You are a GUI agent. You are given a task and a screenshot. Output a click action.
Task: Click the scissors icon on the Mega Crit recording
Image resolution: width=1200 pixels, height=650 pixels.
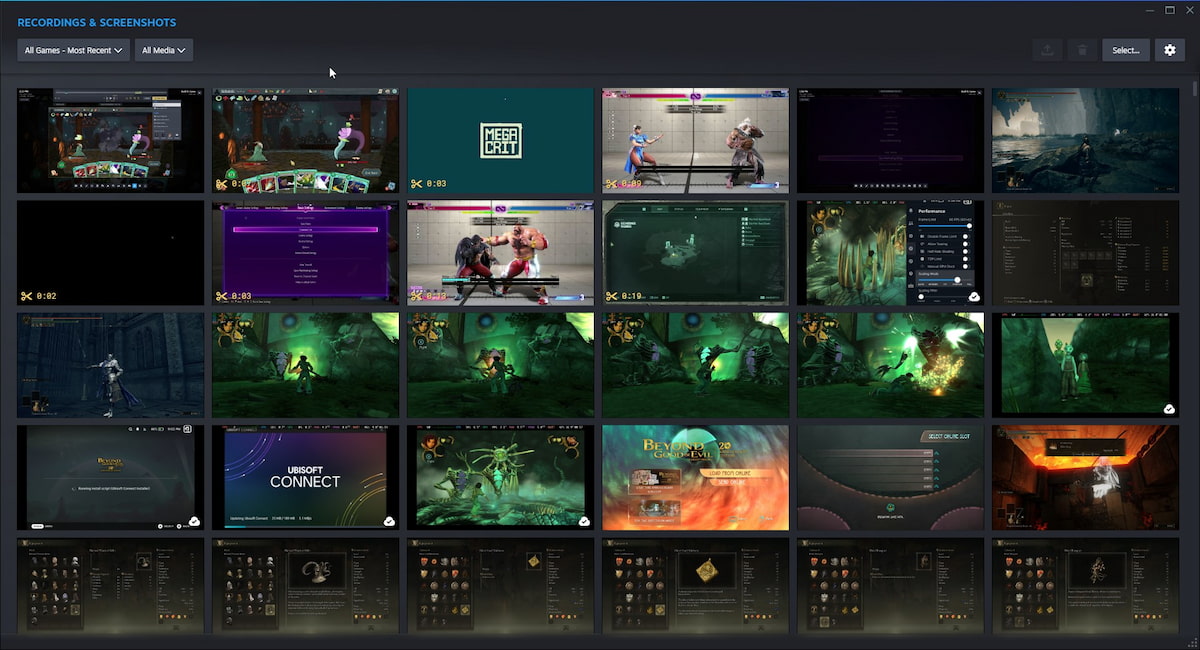[416, 184]
